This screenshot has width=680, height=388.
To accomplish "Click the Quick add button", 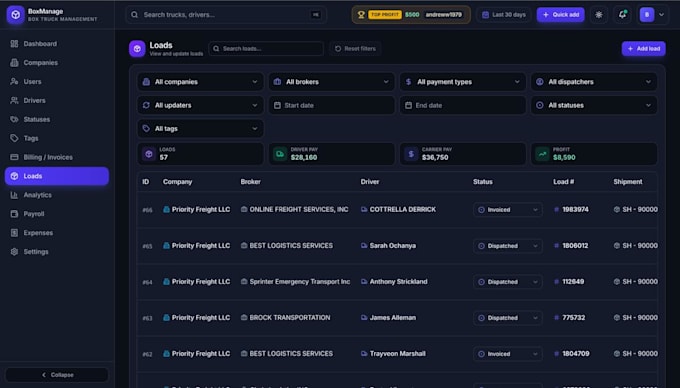I will pos(560,15).
